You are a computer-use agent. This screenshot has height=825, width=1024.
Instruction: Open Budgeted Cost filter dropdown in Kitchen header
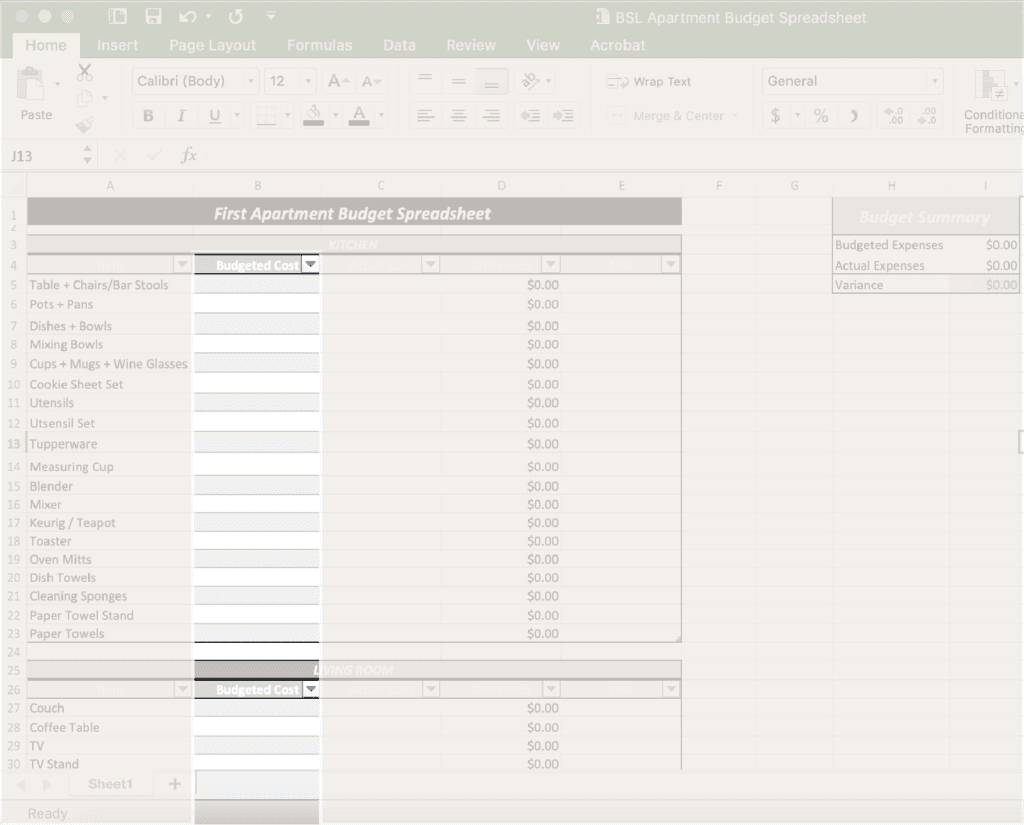[x=311, y=265]
